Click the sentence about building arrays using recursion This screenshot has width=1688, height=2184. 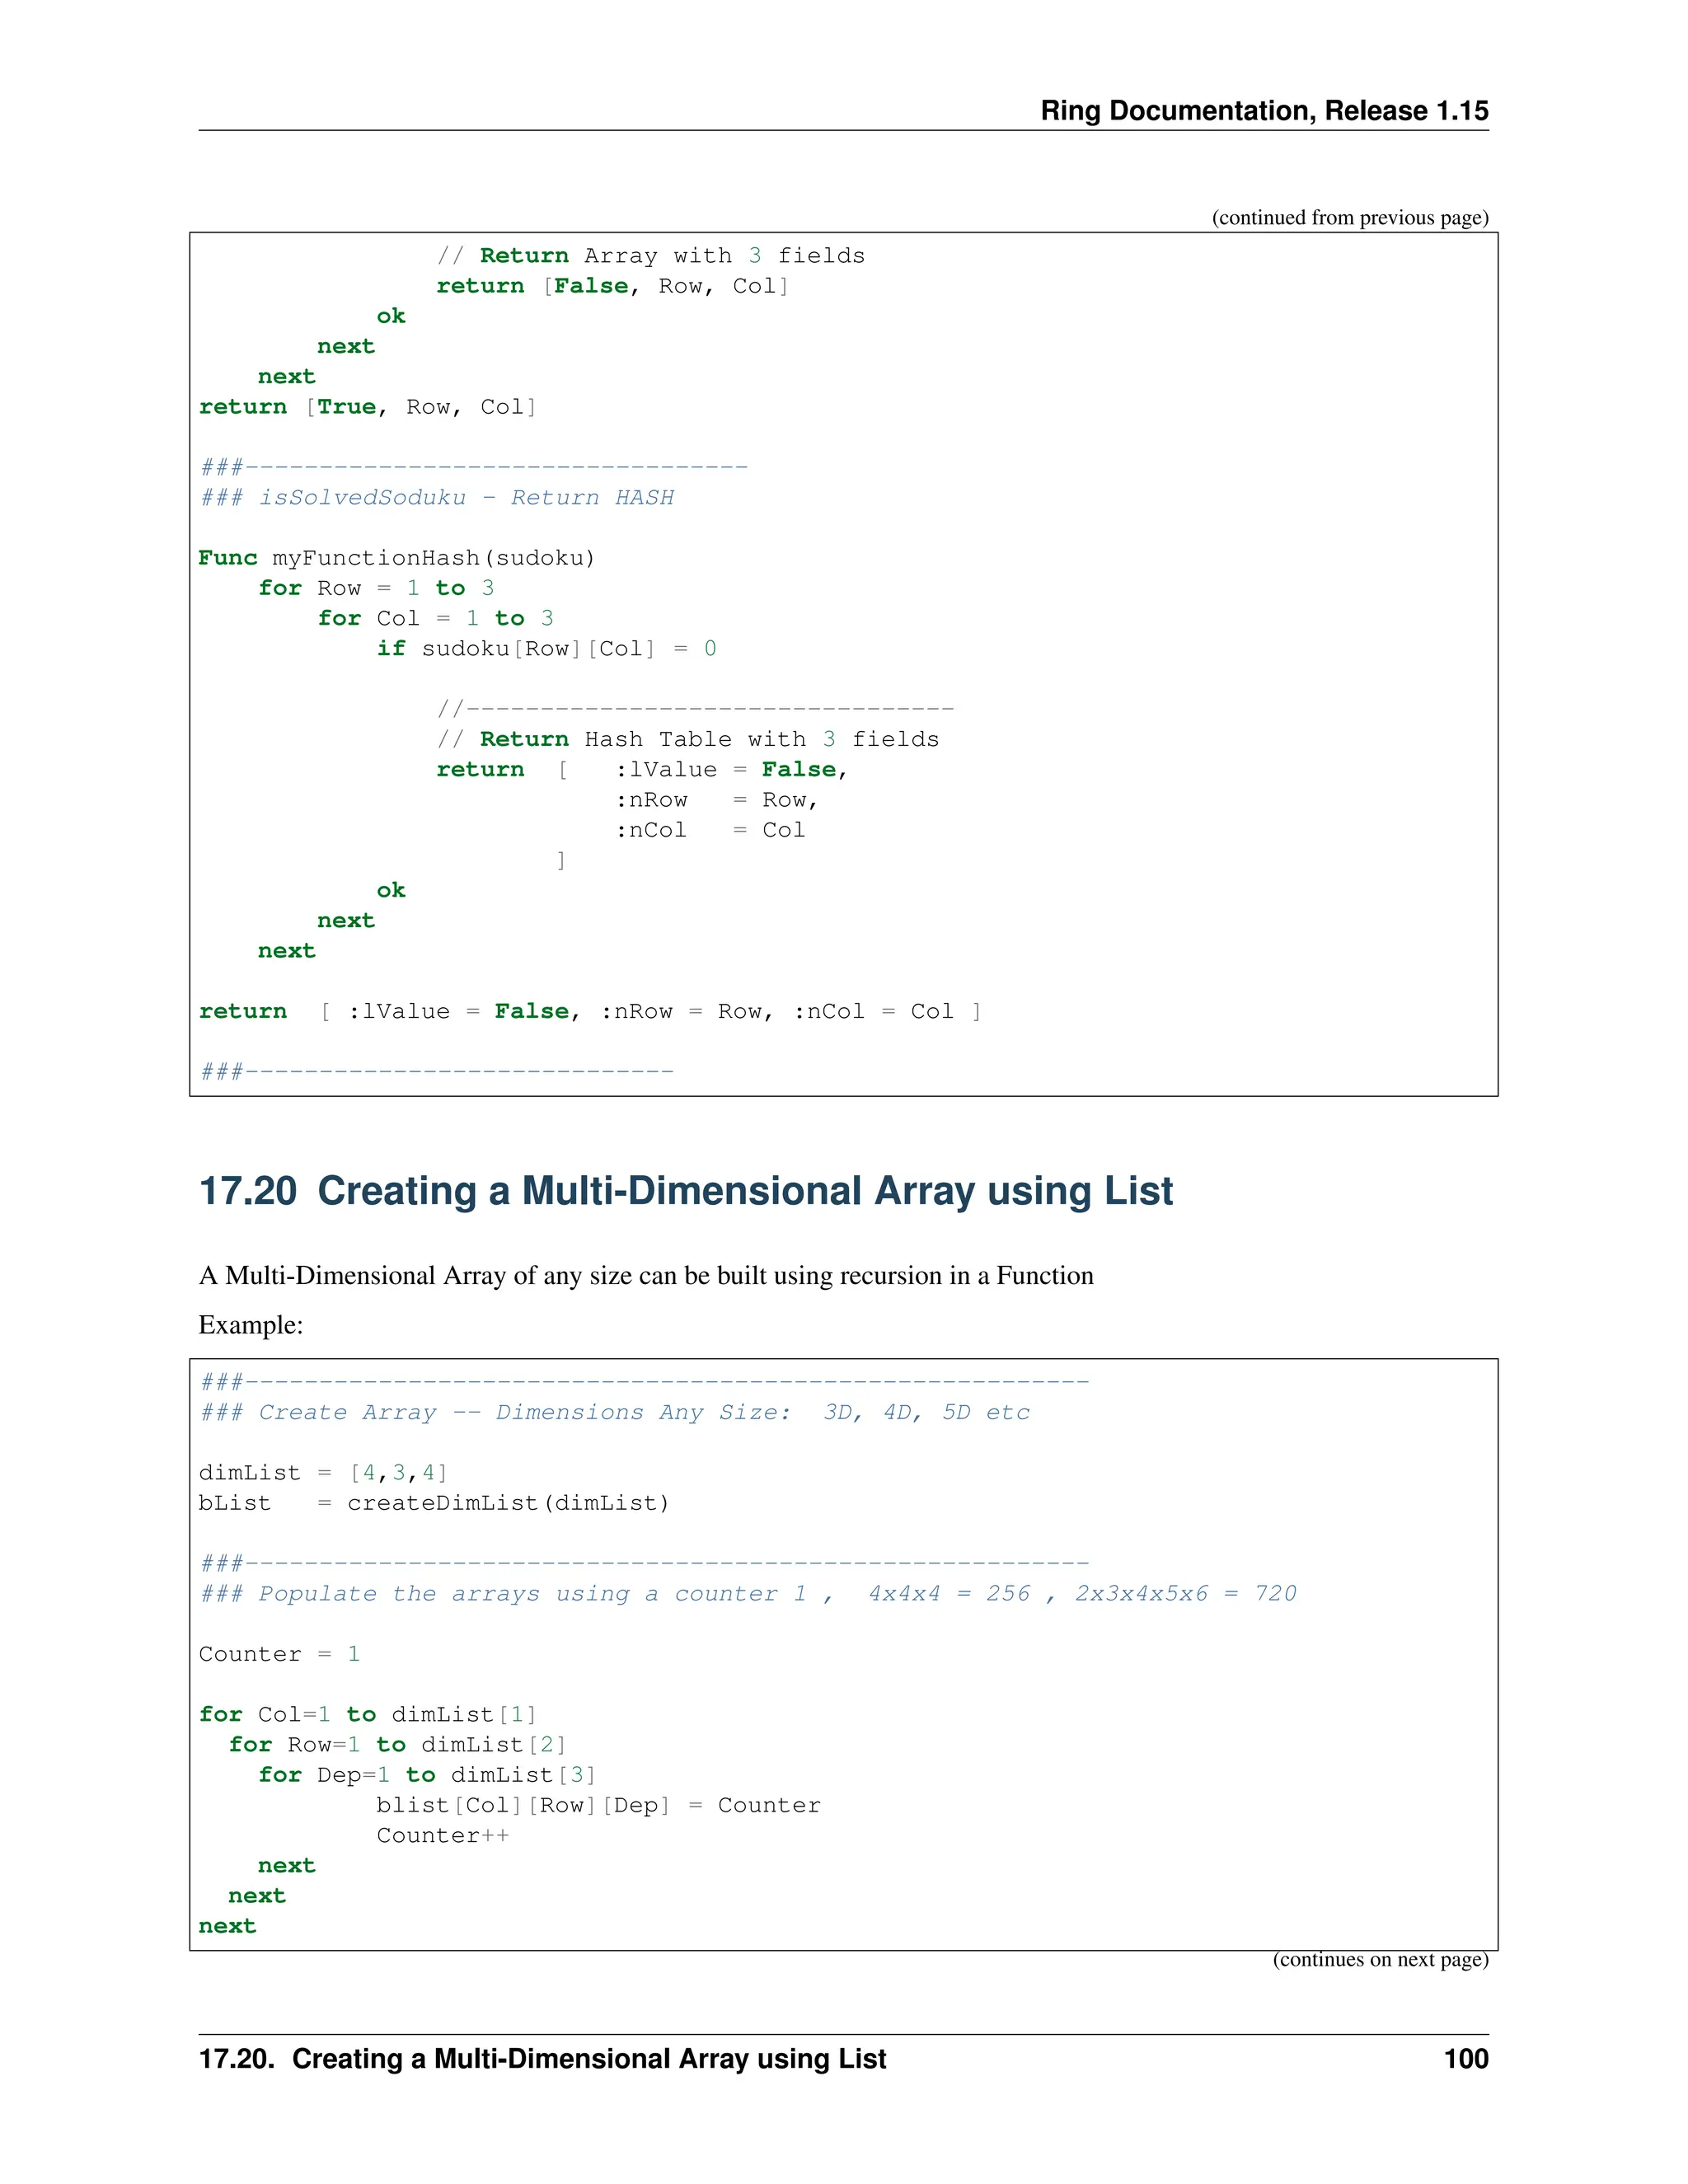tap(645, 1276)
